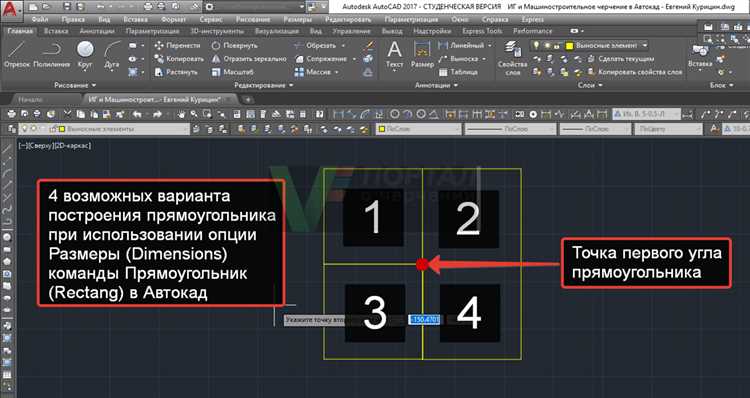The width and height of the screenshot is (750, 398).
Task: Select the Текст text tool
Action: pyautogui.click(x=394, y=55)
